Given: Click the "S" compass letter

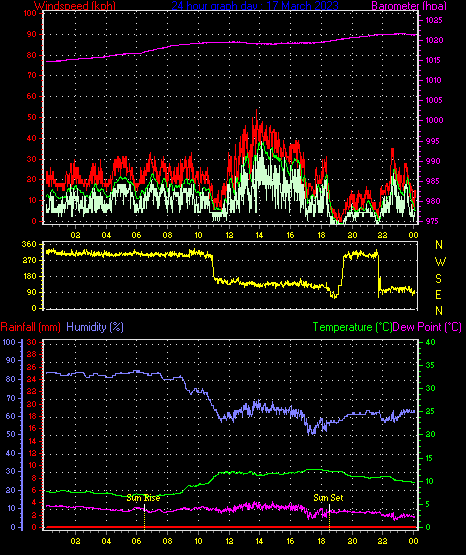Looking at the screenshot, I should click(x=438, y=279).
